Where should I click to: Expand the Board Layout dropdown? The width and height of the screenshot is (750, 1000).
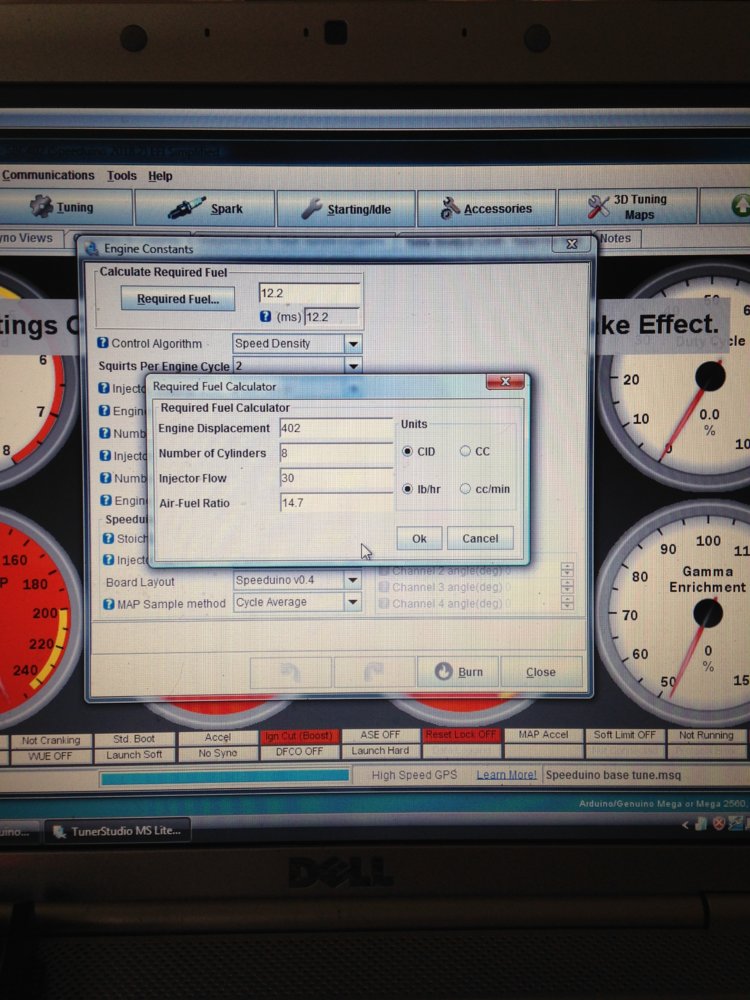(353, 580)
